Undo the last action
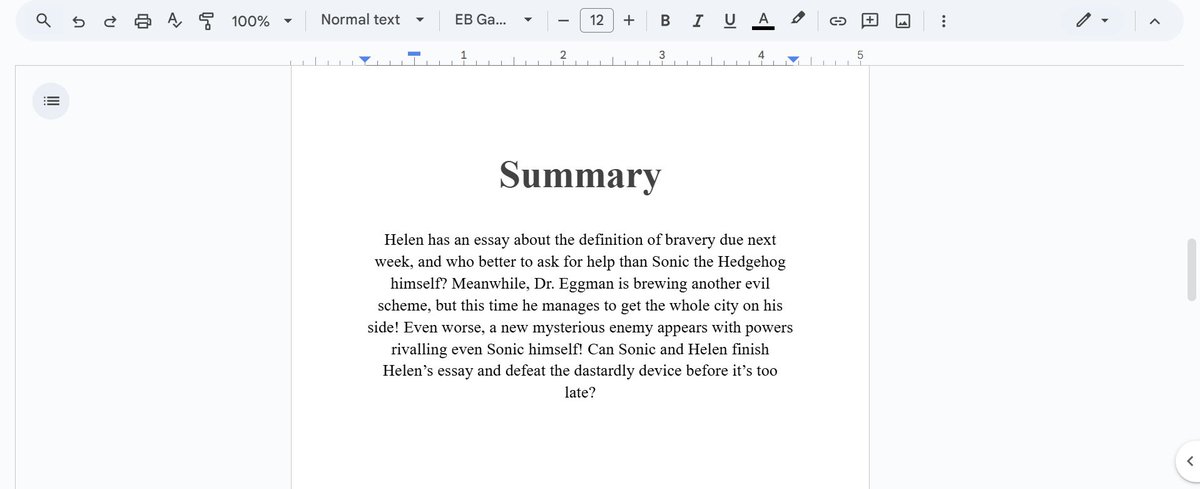This screenshot has height=489, width=1200. tap(79, 20)
